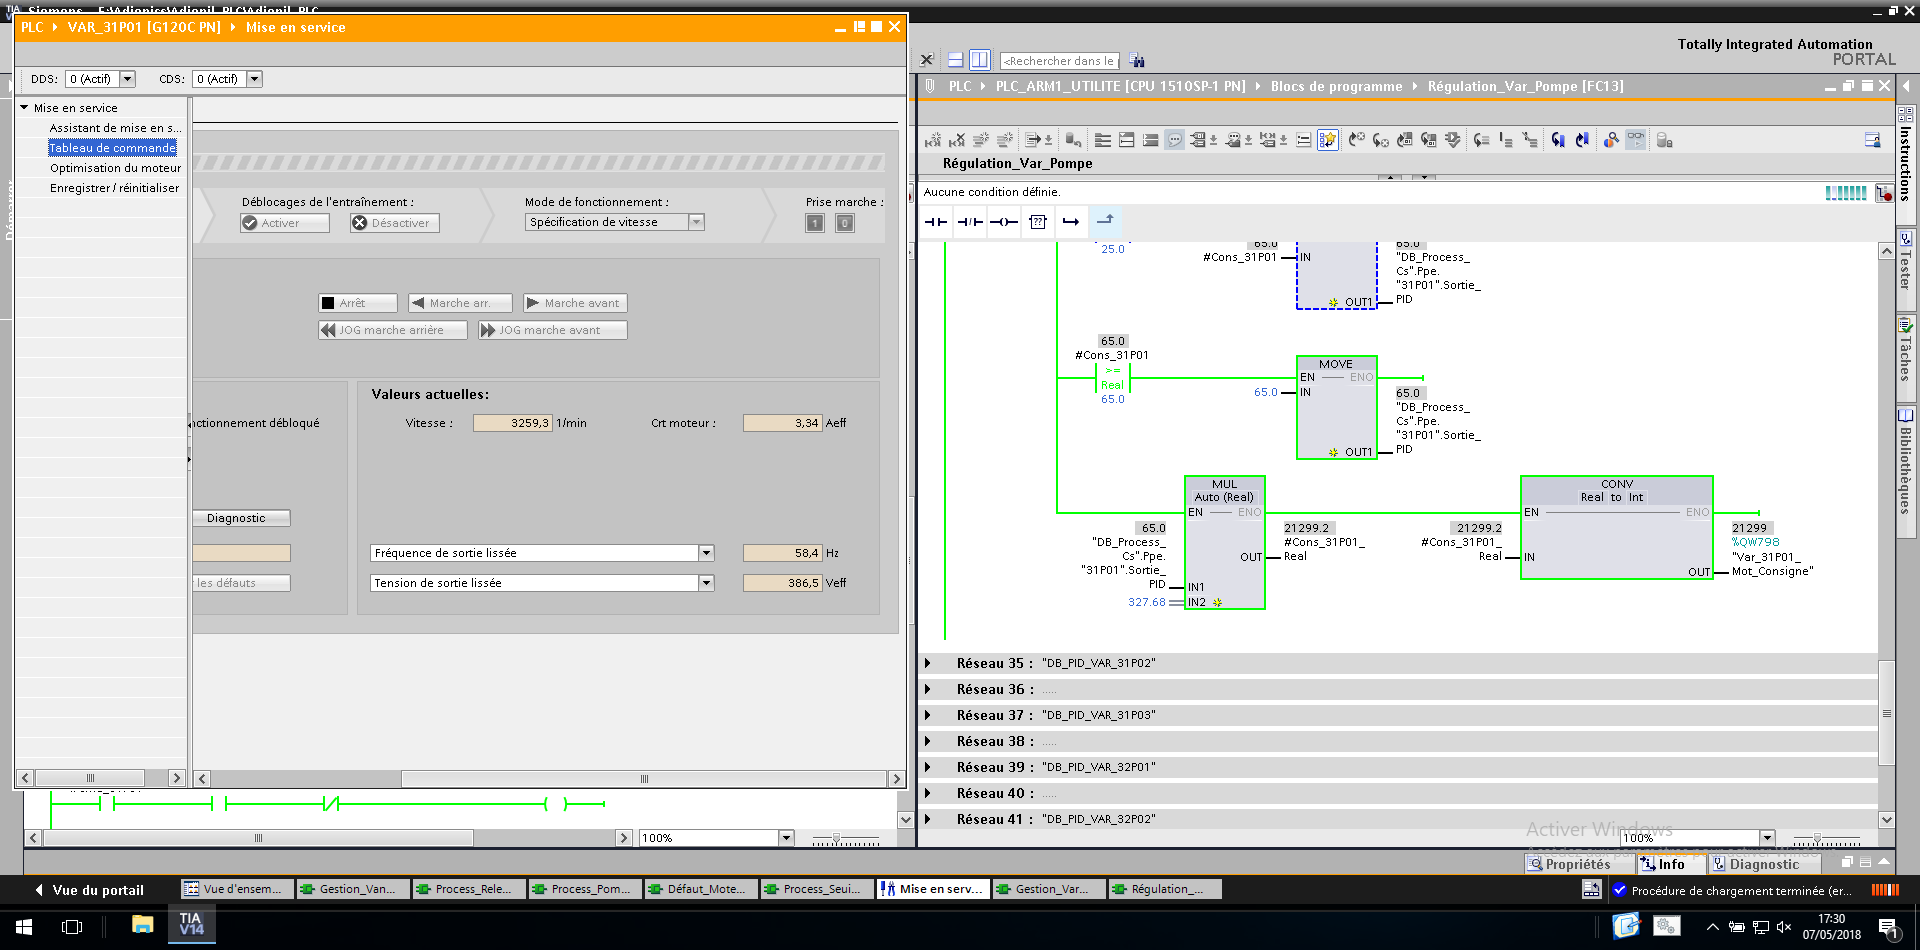Insert a normally open contact
1920x950 pixels.
coord(935,222)
